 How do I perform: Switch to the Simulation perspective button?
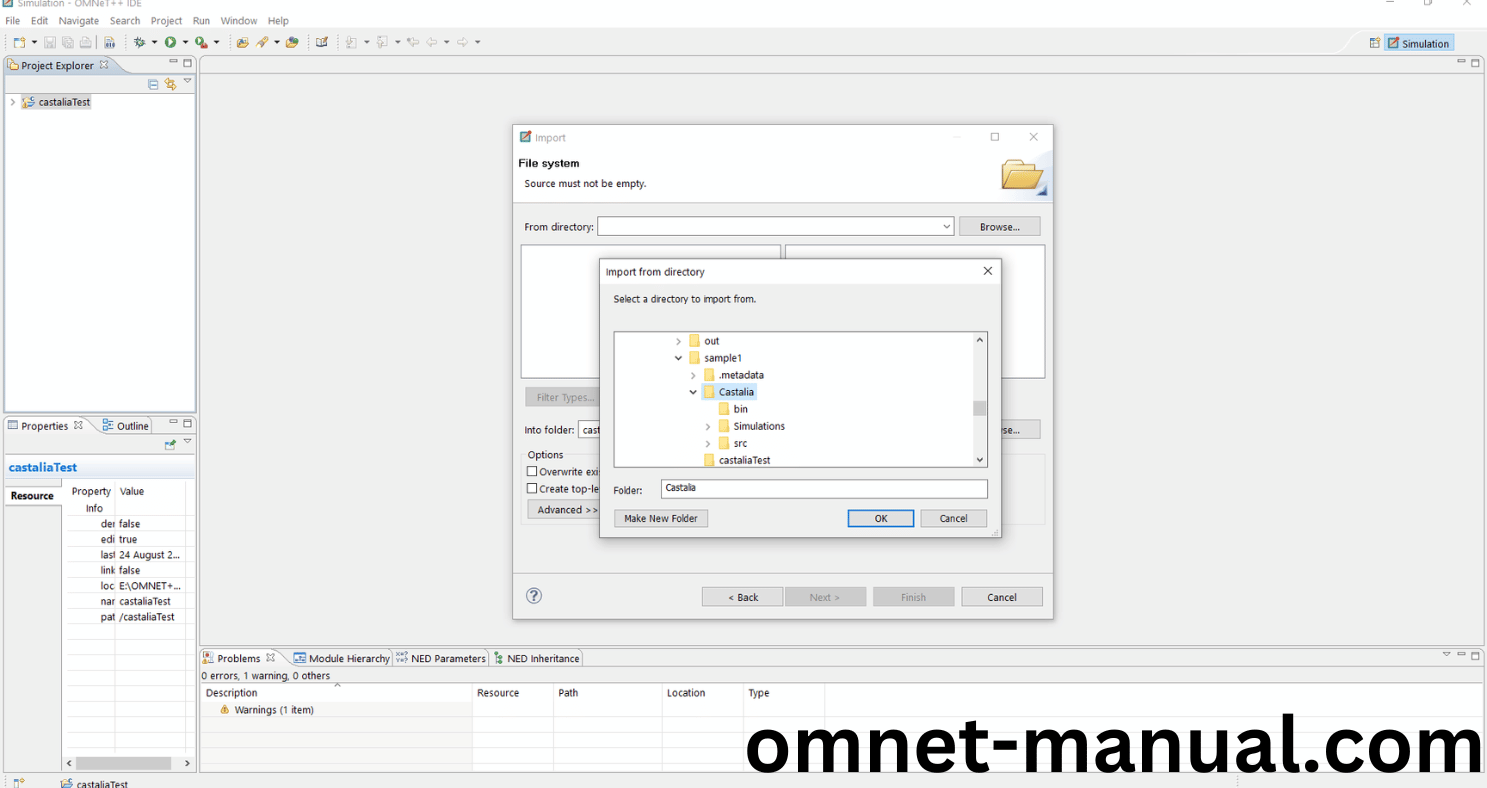pyautogui.click(x=1418, y=43)
